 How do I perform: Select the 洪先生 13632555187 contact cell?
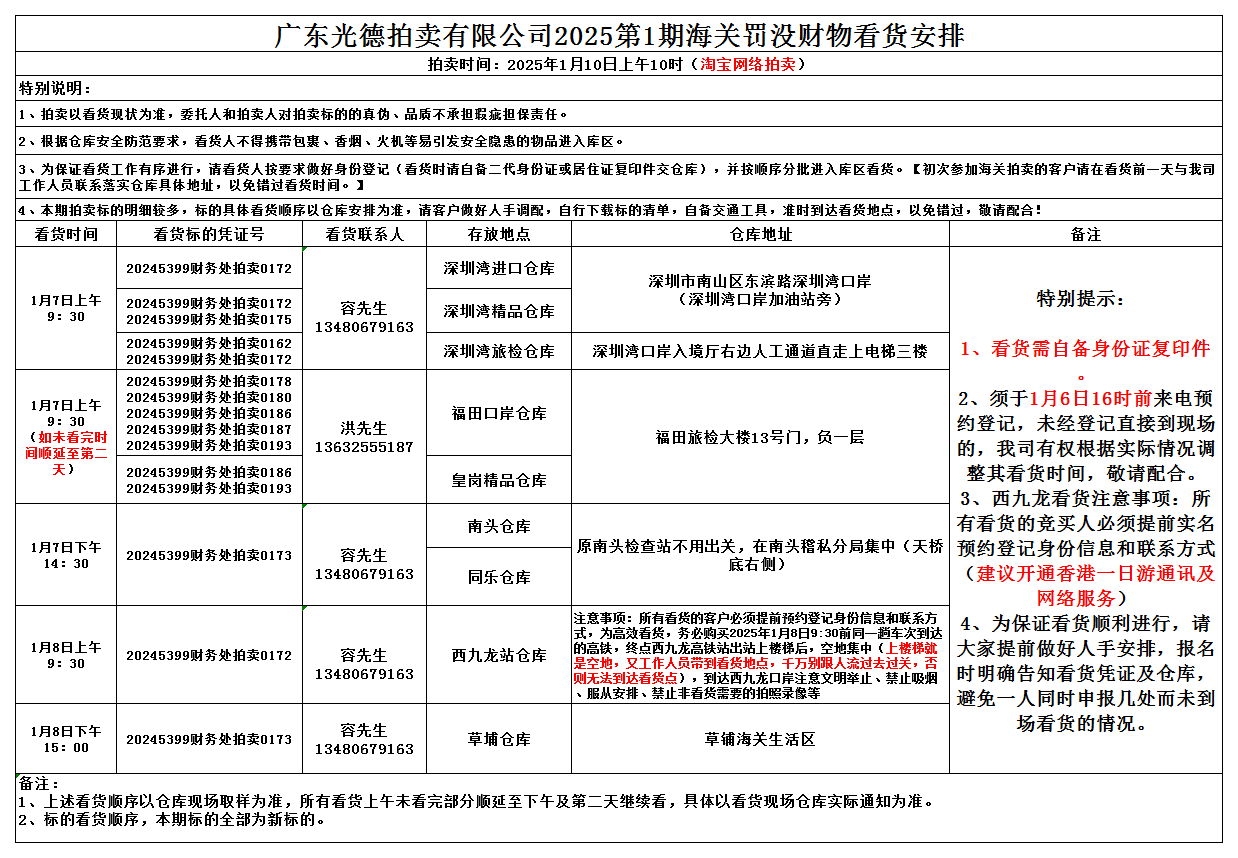click(364, 436)
